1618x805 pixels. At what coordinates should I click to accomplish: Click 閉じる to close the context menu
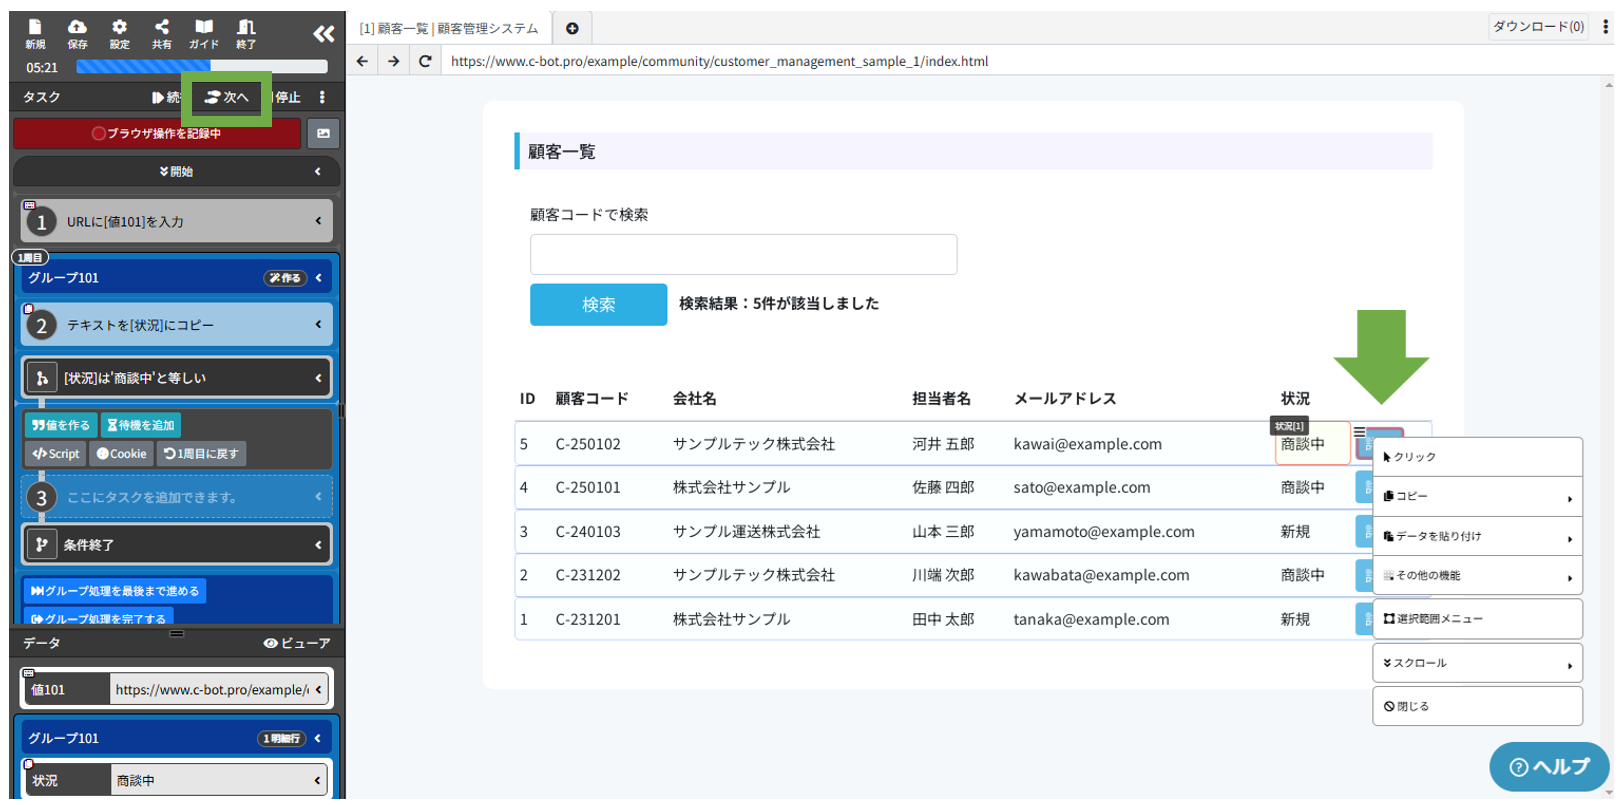click(x=1477, y=706)
